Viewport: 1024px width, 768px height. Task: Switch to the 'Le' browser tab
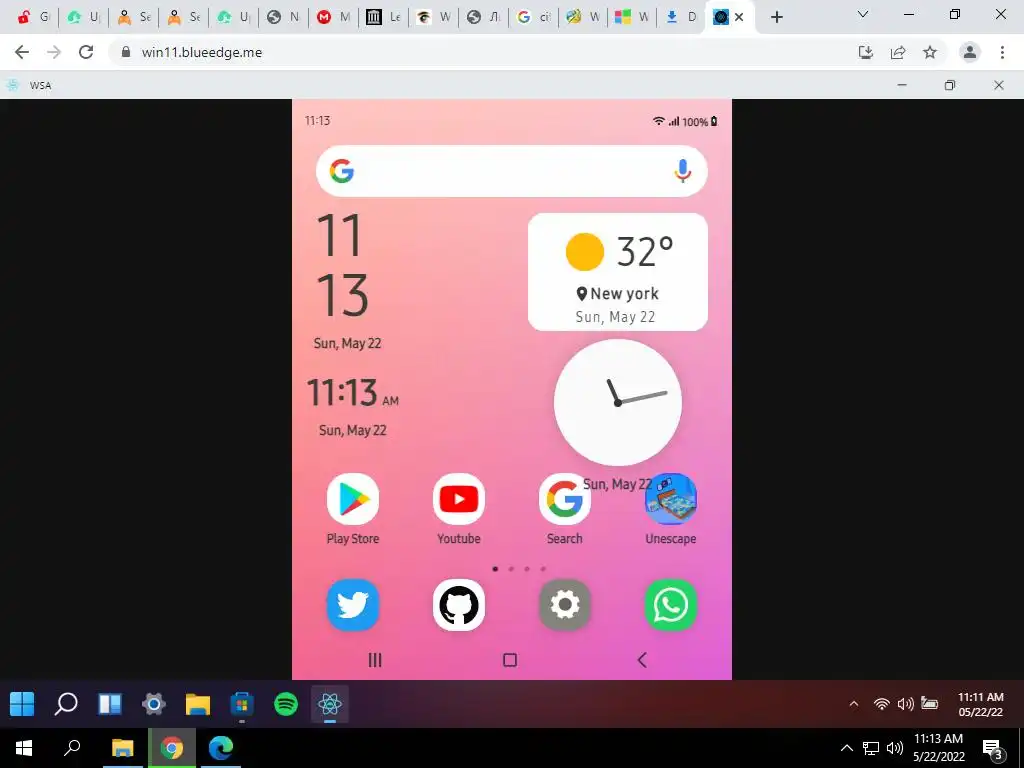[x=384, y=17]
